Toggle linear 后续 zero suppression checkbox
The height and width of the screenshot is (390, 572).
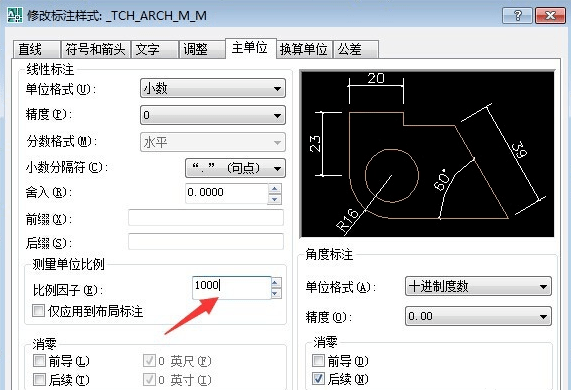(39, 379)
